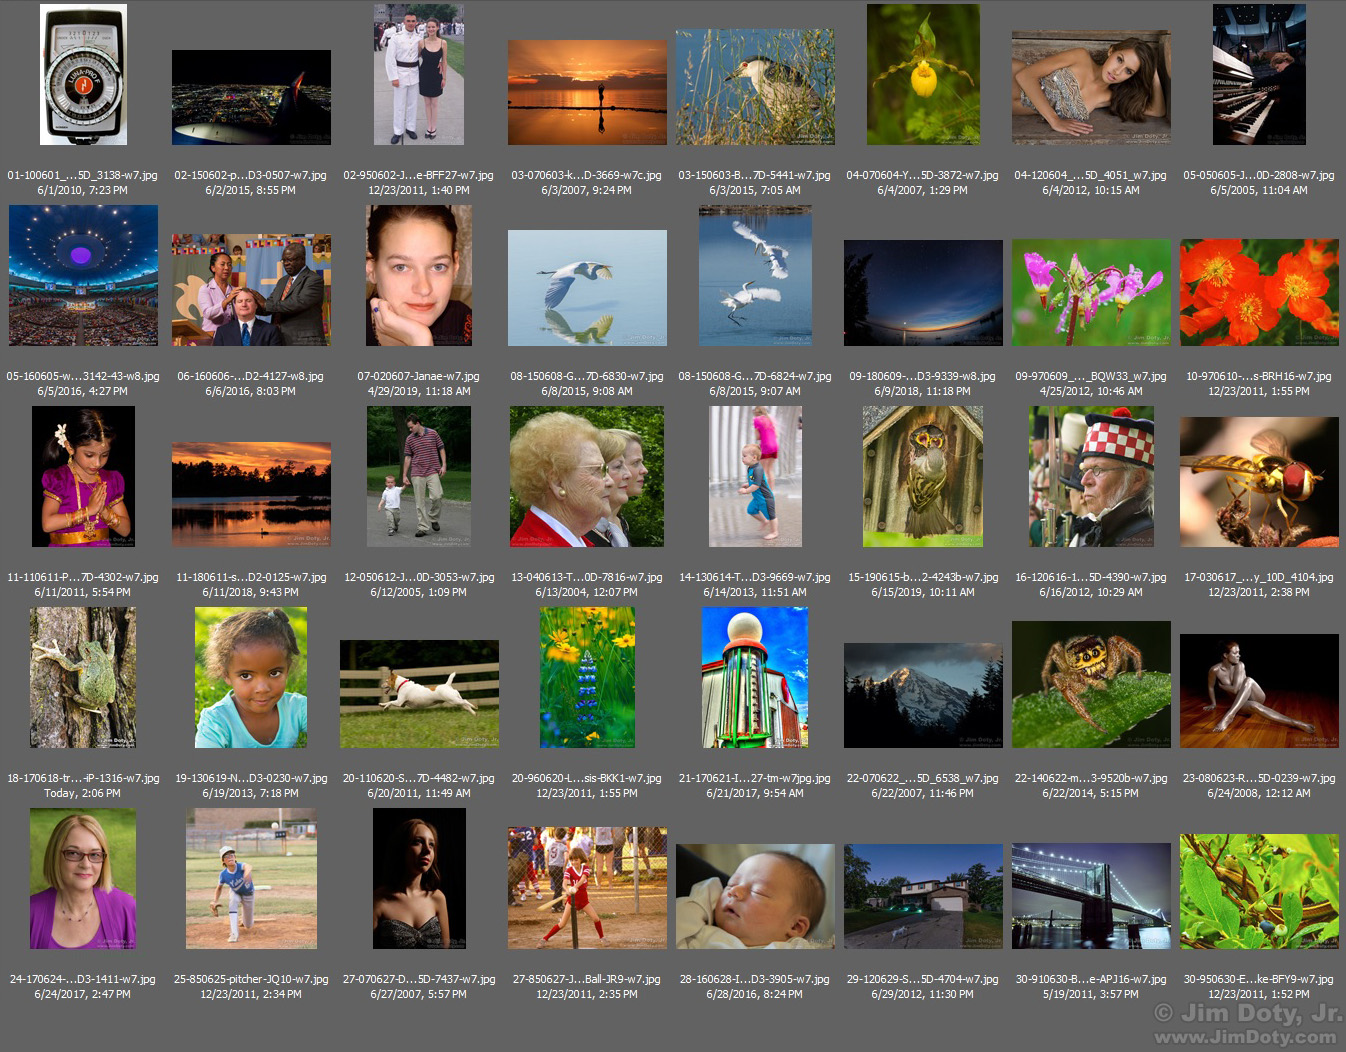Select the colorful tower with globe thumbnail
1346x1052 pixels.
point(755,677)
